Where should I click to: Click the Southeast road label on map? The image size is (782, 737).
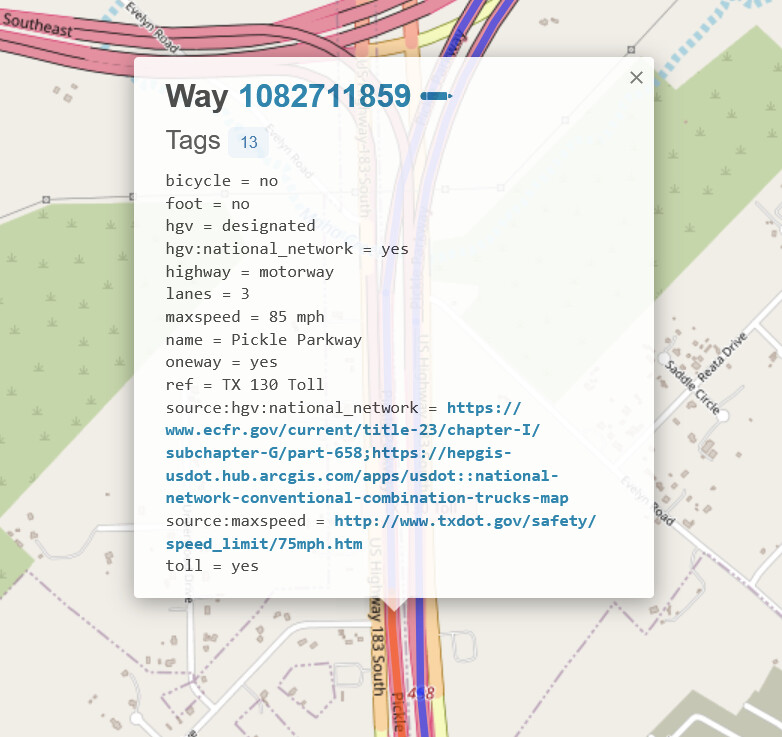click(x=37, y=29)
